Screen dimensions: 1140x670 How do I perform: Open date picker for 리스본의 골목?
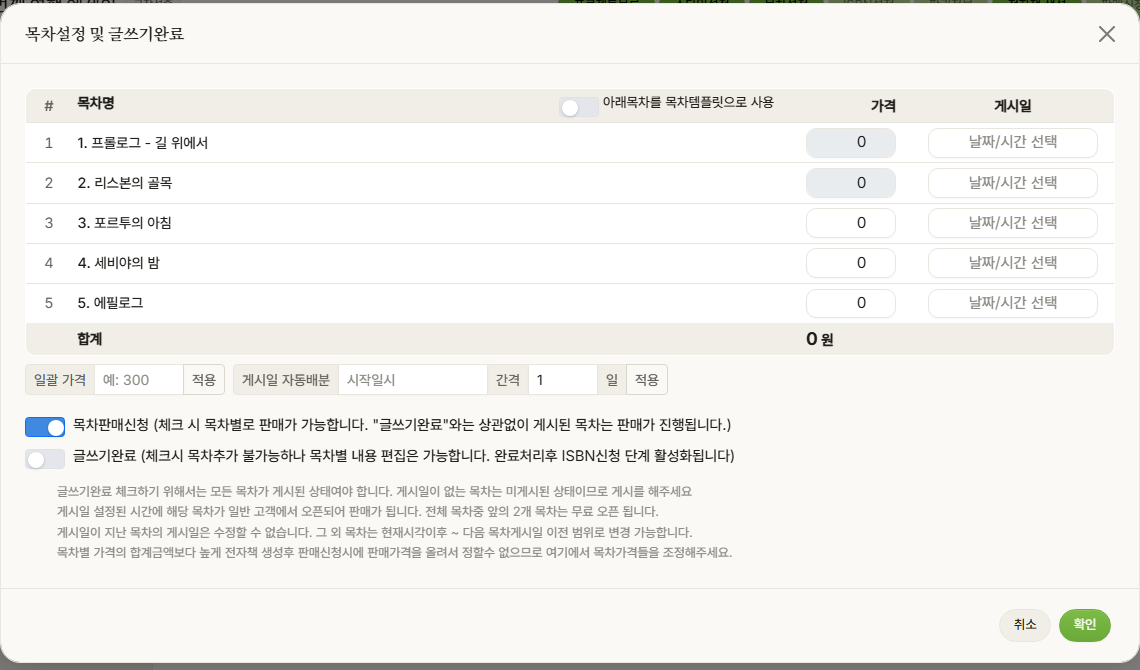tap(1013, 183)
